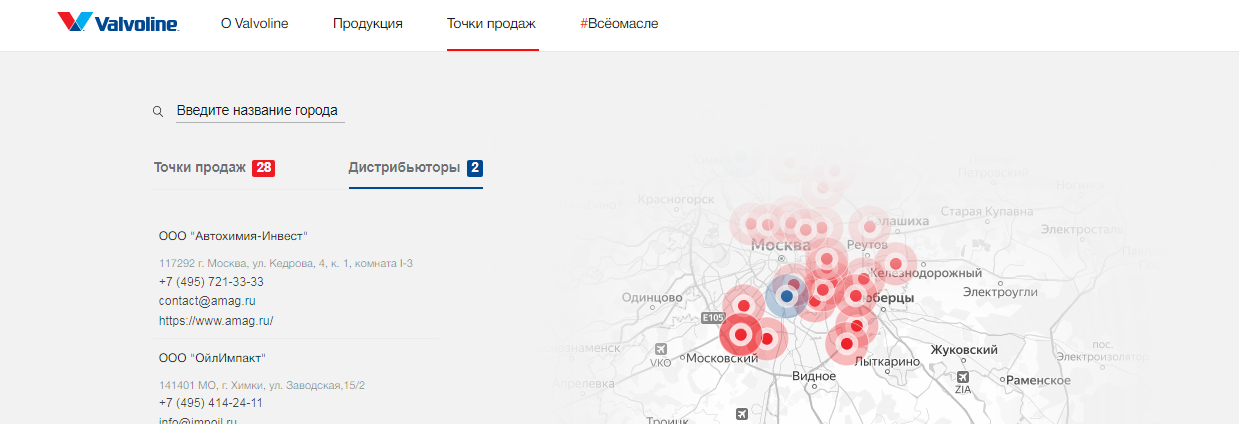Screen dimensions: 1239x424
Task: Click the red marker over Балашиха
Action: point(868,227)
